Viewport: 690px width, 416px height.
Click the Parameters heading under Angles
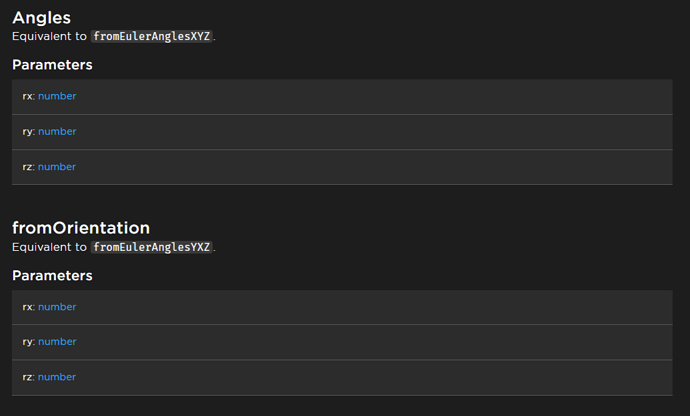point(52,65)
